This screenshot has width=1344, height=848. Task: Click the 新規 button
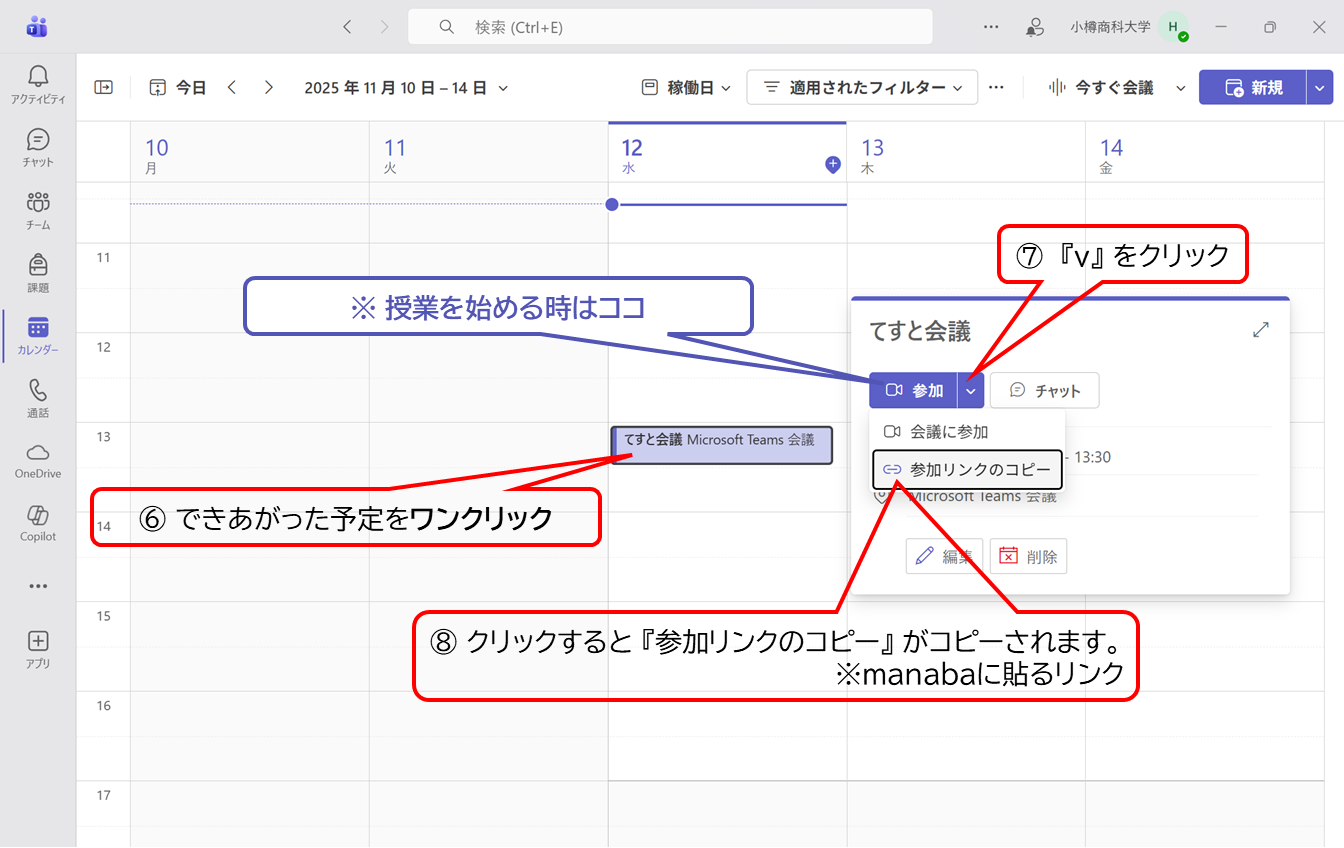pyautogui.click(x=1253, y=88)
